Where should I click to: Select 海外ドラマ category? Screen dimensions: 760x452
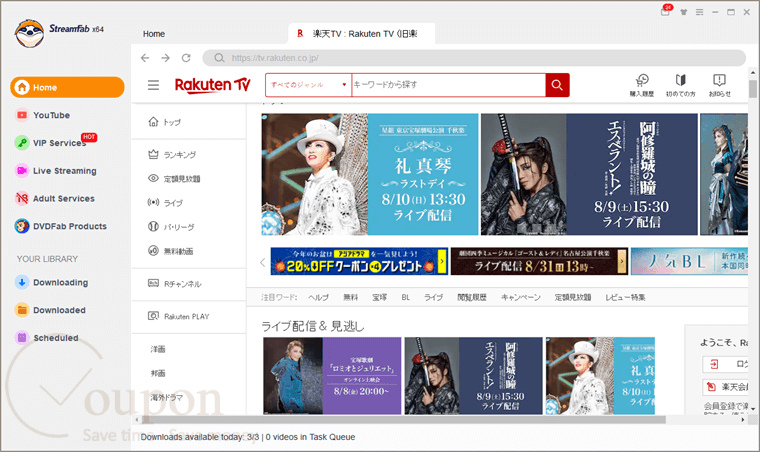[167, 397]
